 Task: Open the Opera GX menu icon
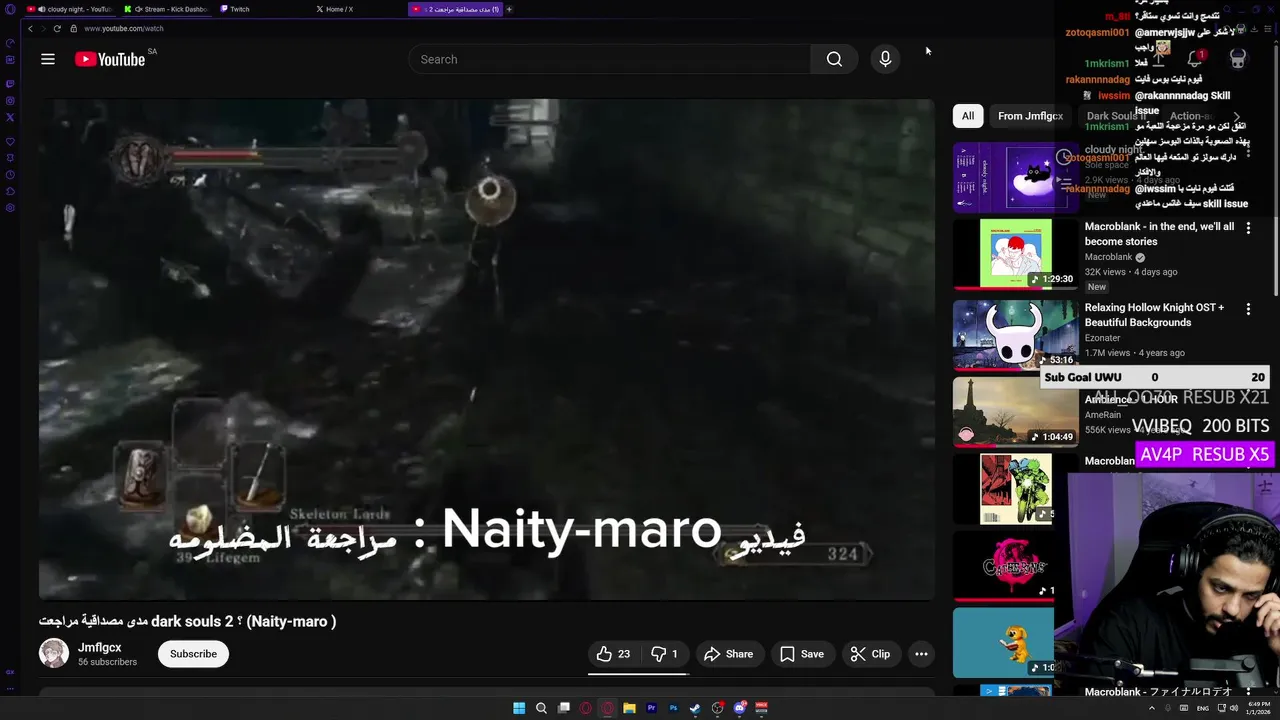point(10,9)
